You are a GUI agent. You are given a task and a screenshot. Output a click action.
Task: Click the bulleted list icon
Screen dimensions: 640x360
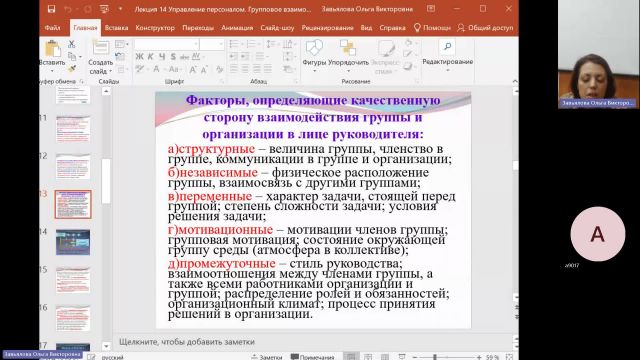235,44
